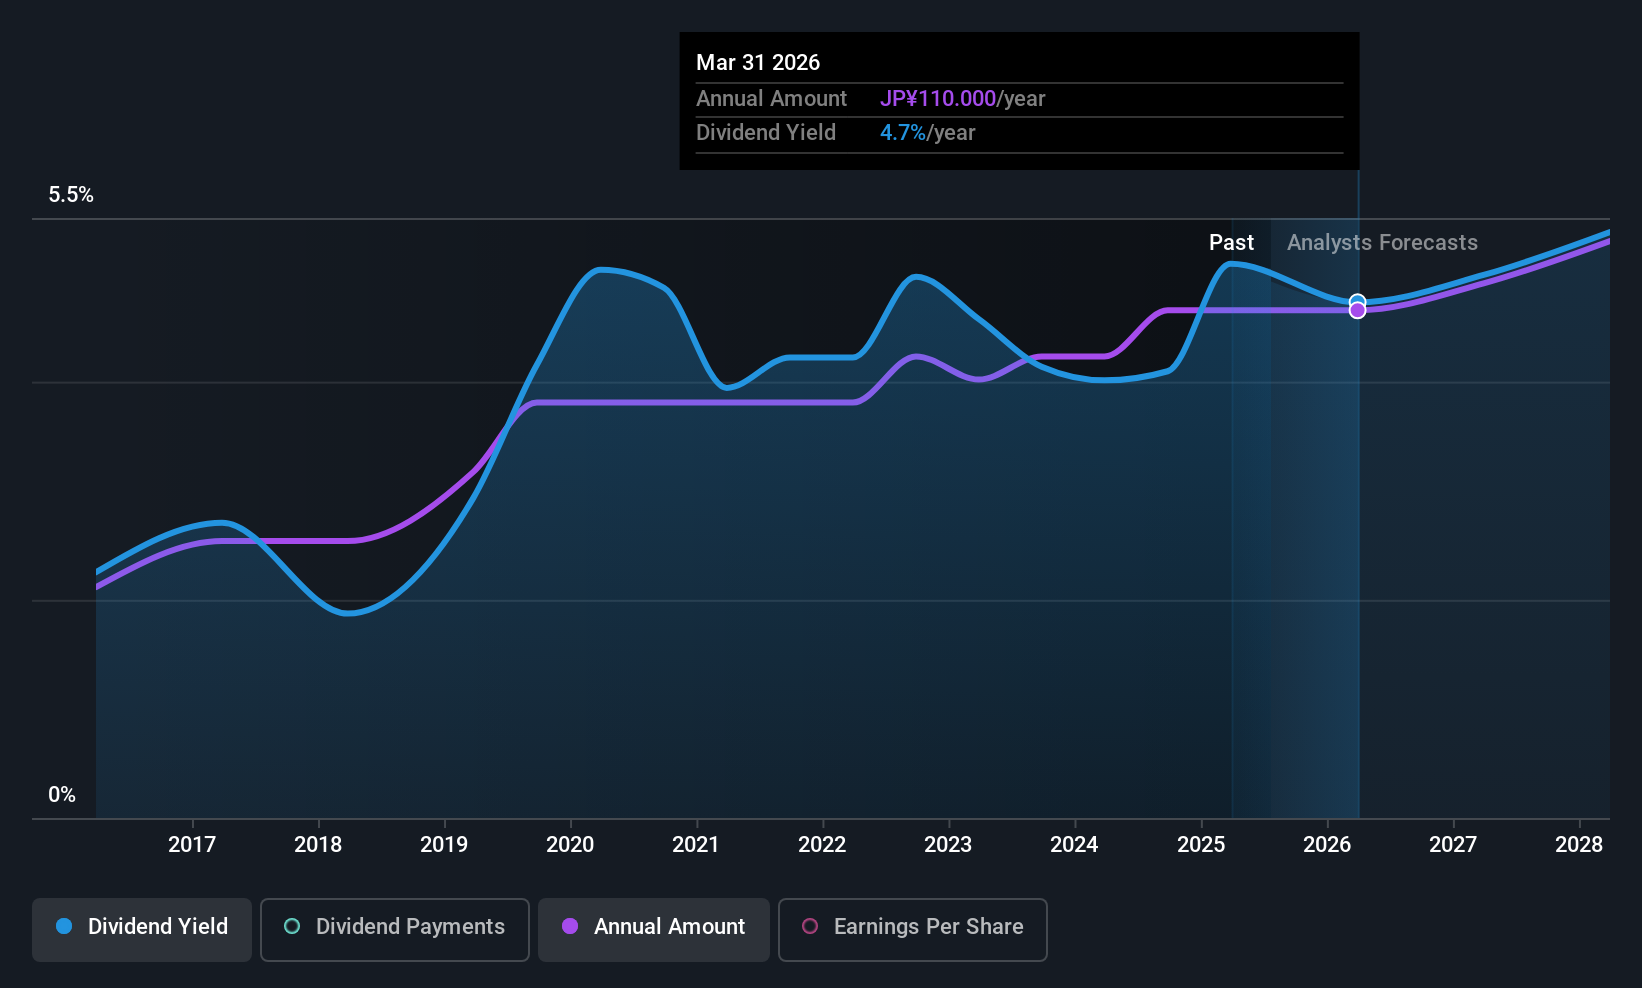Click the hollow teal Dividend Payments dot

pyautogui.click(x=292, y=926)
